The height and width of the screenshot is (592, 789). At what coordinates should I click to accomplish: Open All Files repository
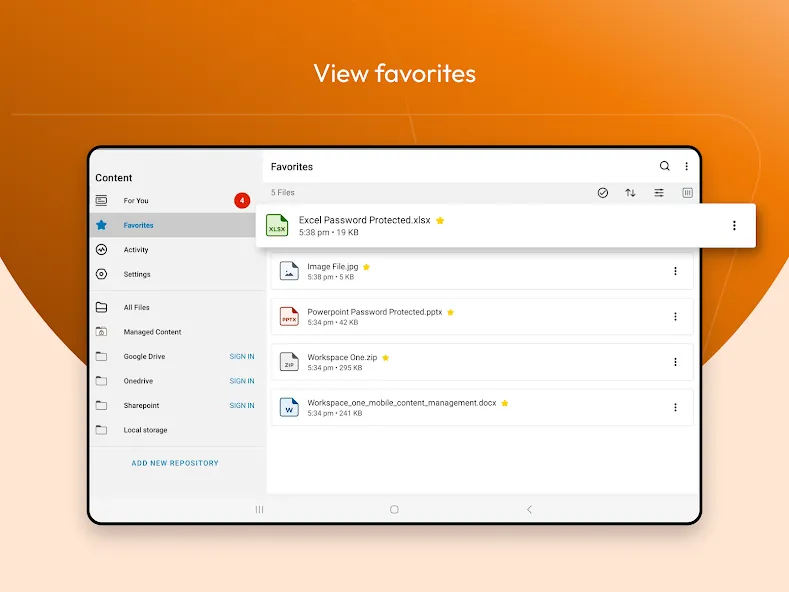coord(173,307)
